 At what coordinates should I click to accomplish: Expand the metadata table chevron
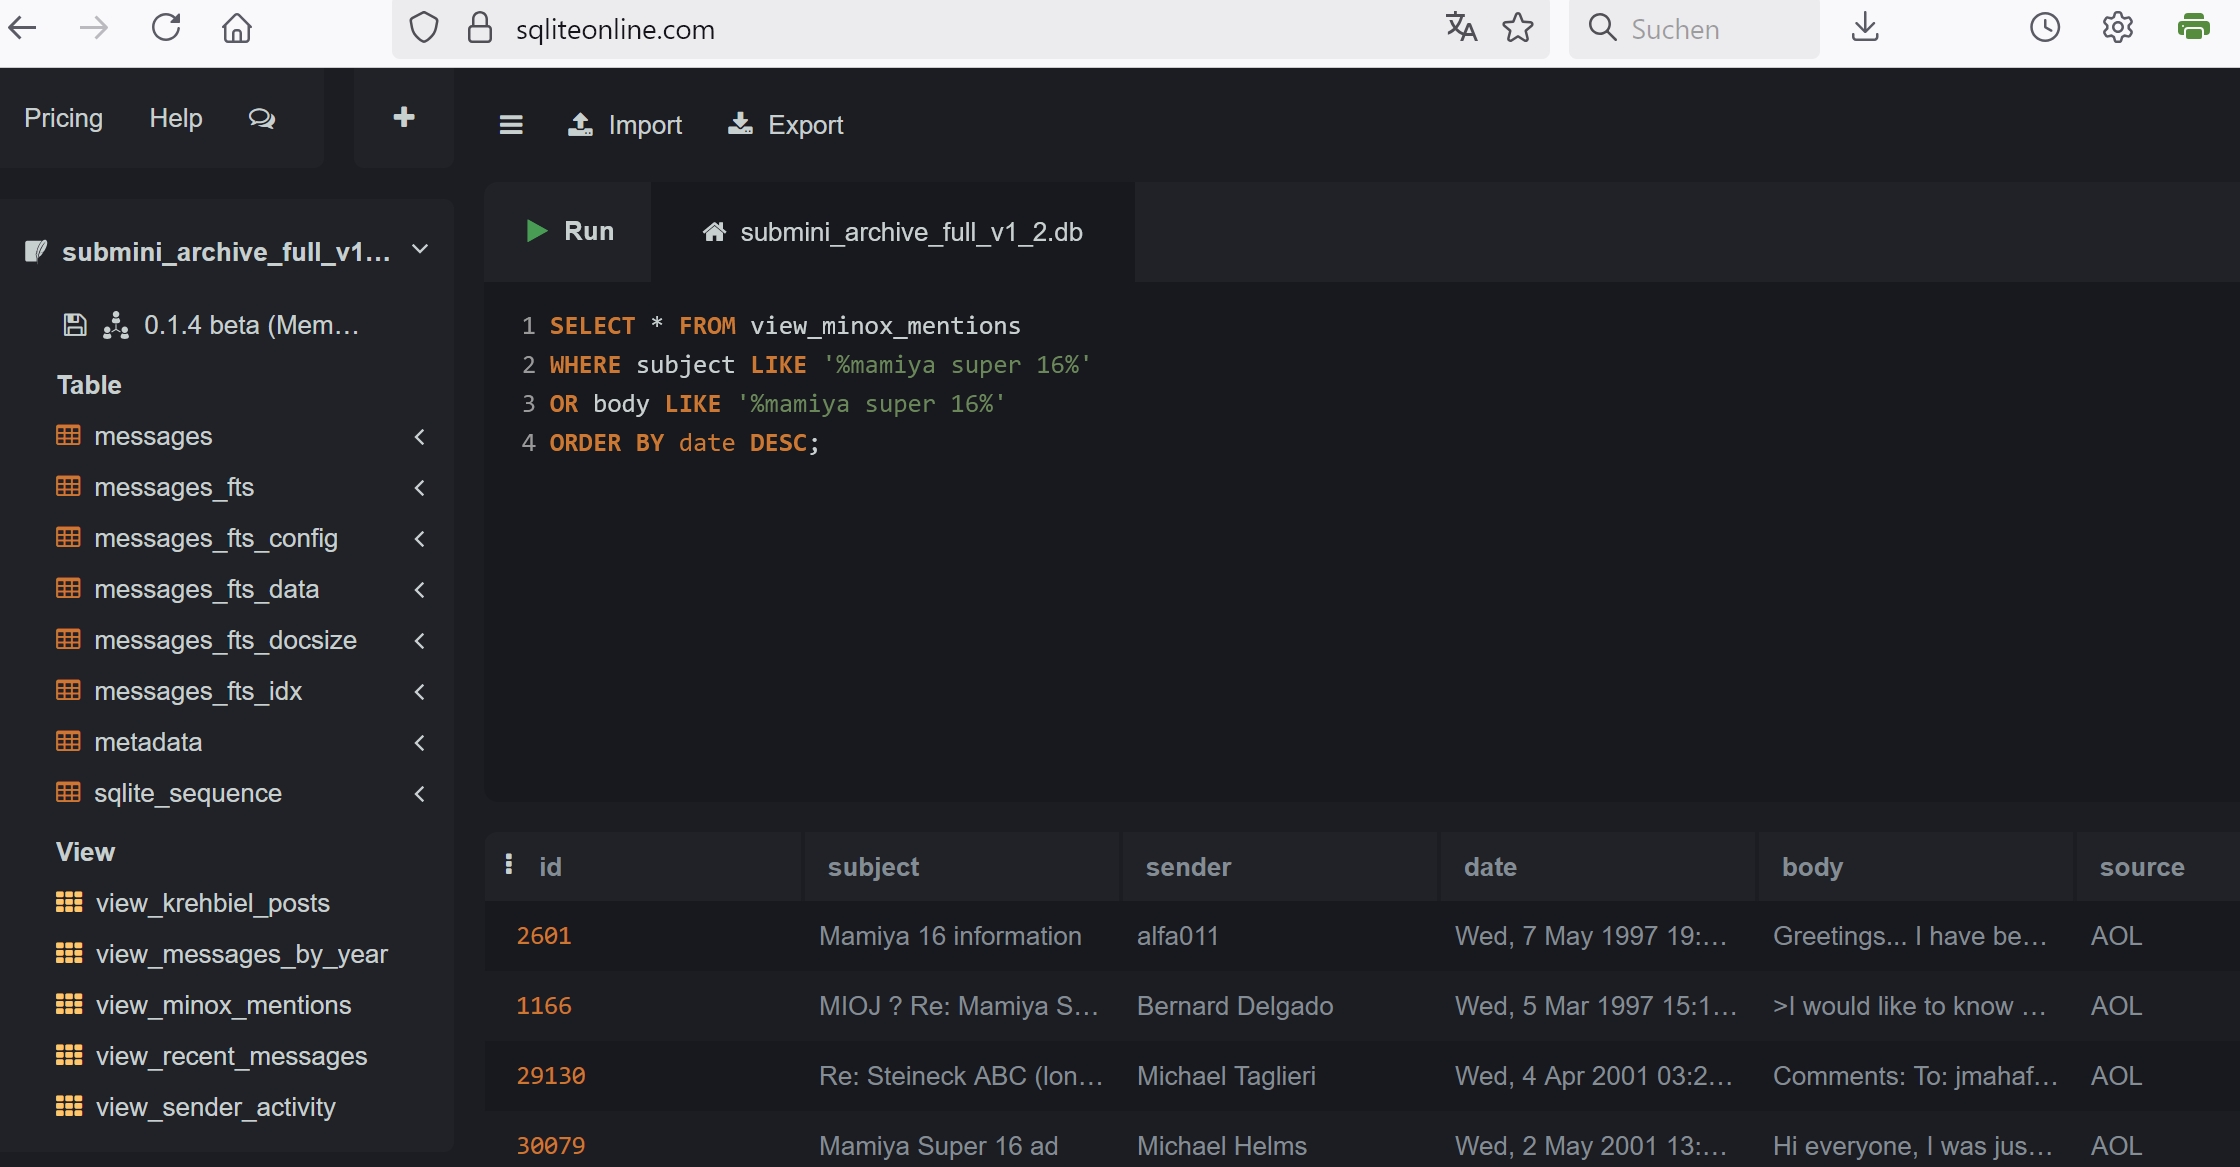pos(420,743)
